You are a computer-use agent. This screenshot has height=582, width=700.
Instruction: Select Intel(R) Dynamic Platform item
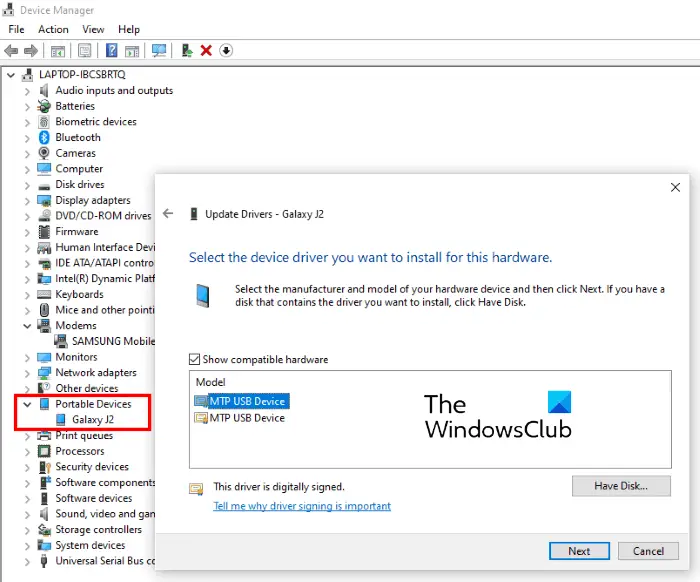pyautogui.click(x=105, y=279)
